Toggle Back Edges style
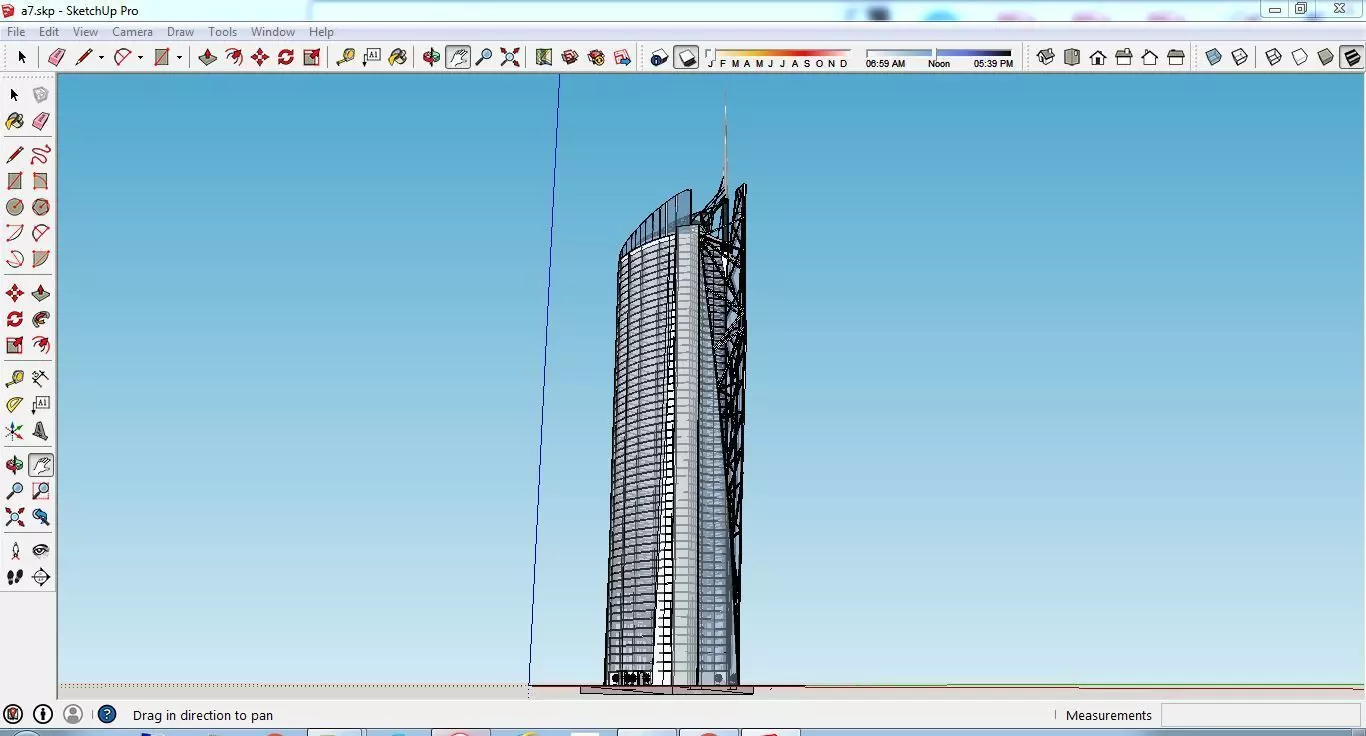Screen dimensions: 1366x736 (1240, 57)
